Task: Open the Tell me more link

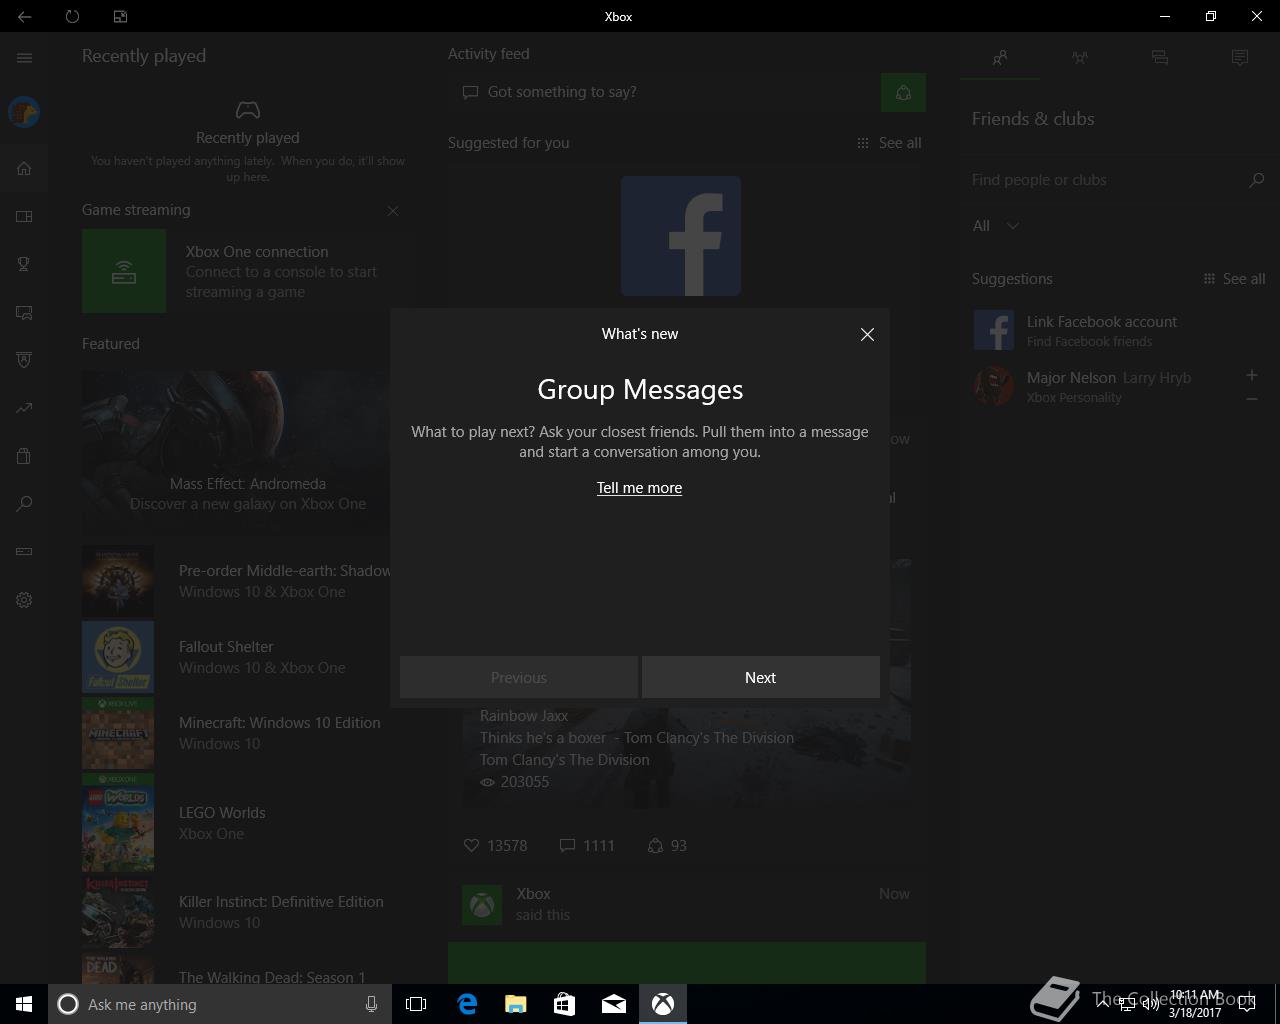Action: (x=639, y=488)
